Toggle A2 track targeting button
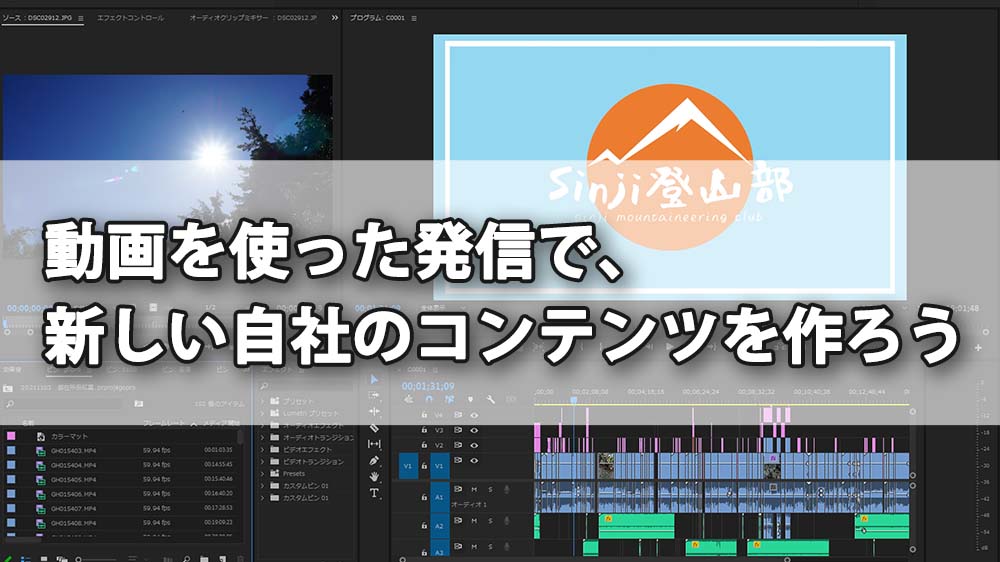 pos(439,526)
